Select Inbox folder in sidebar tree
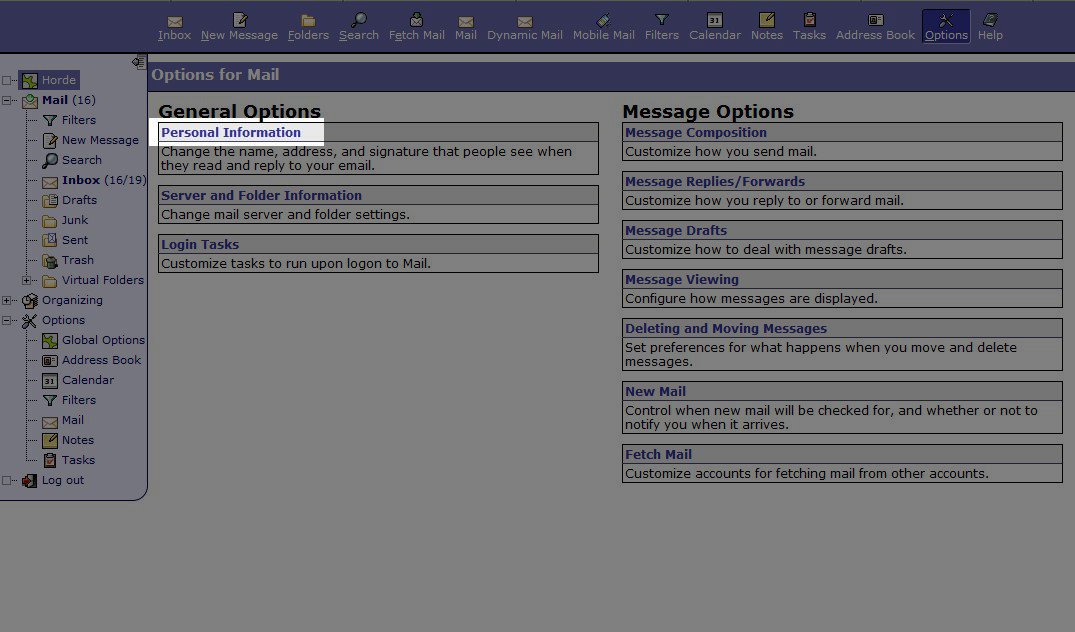Screen dimensions: 1075x632 click(81, 180)
